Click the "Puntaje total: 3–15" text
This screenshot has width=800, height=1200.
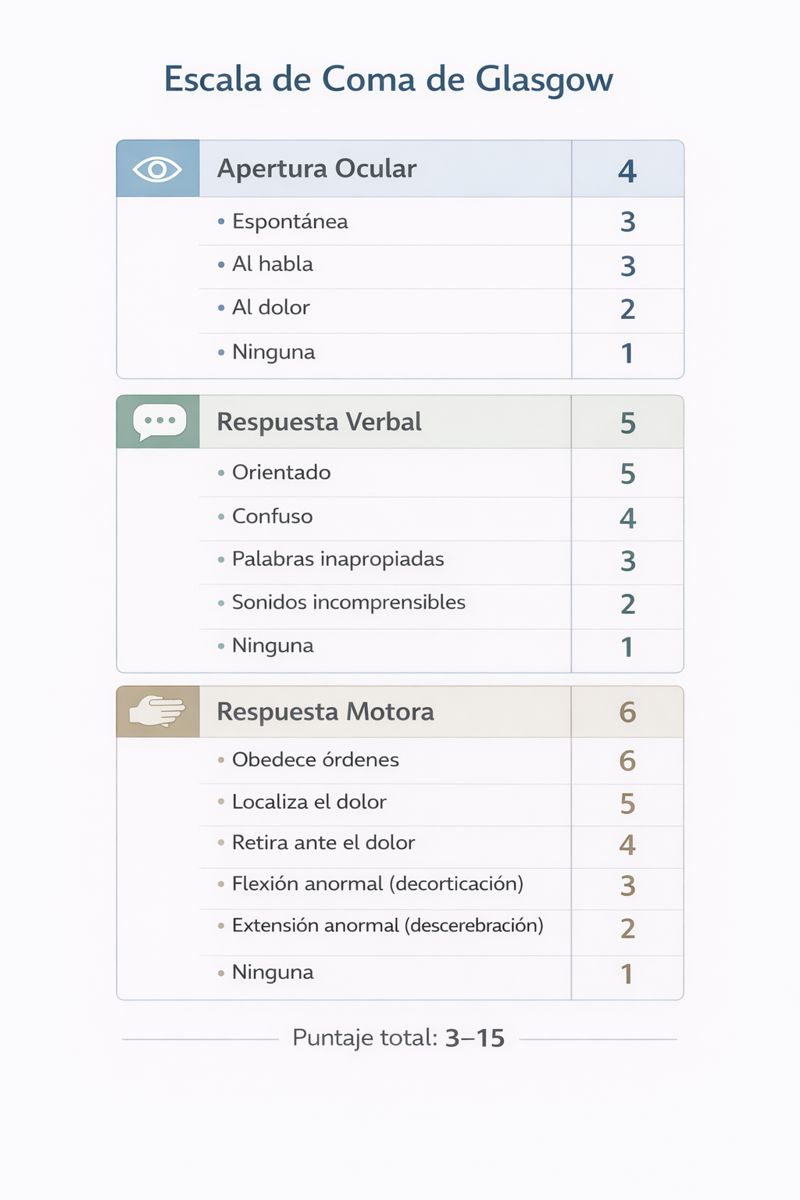coord(398,1038)
